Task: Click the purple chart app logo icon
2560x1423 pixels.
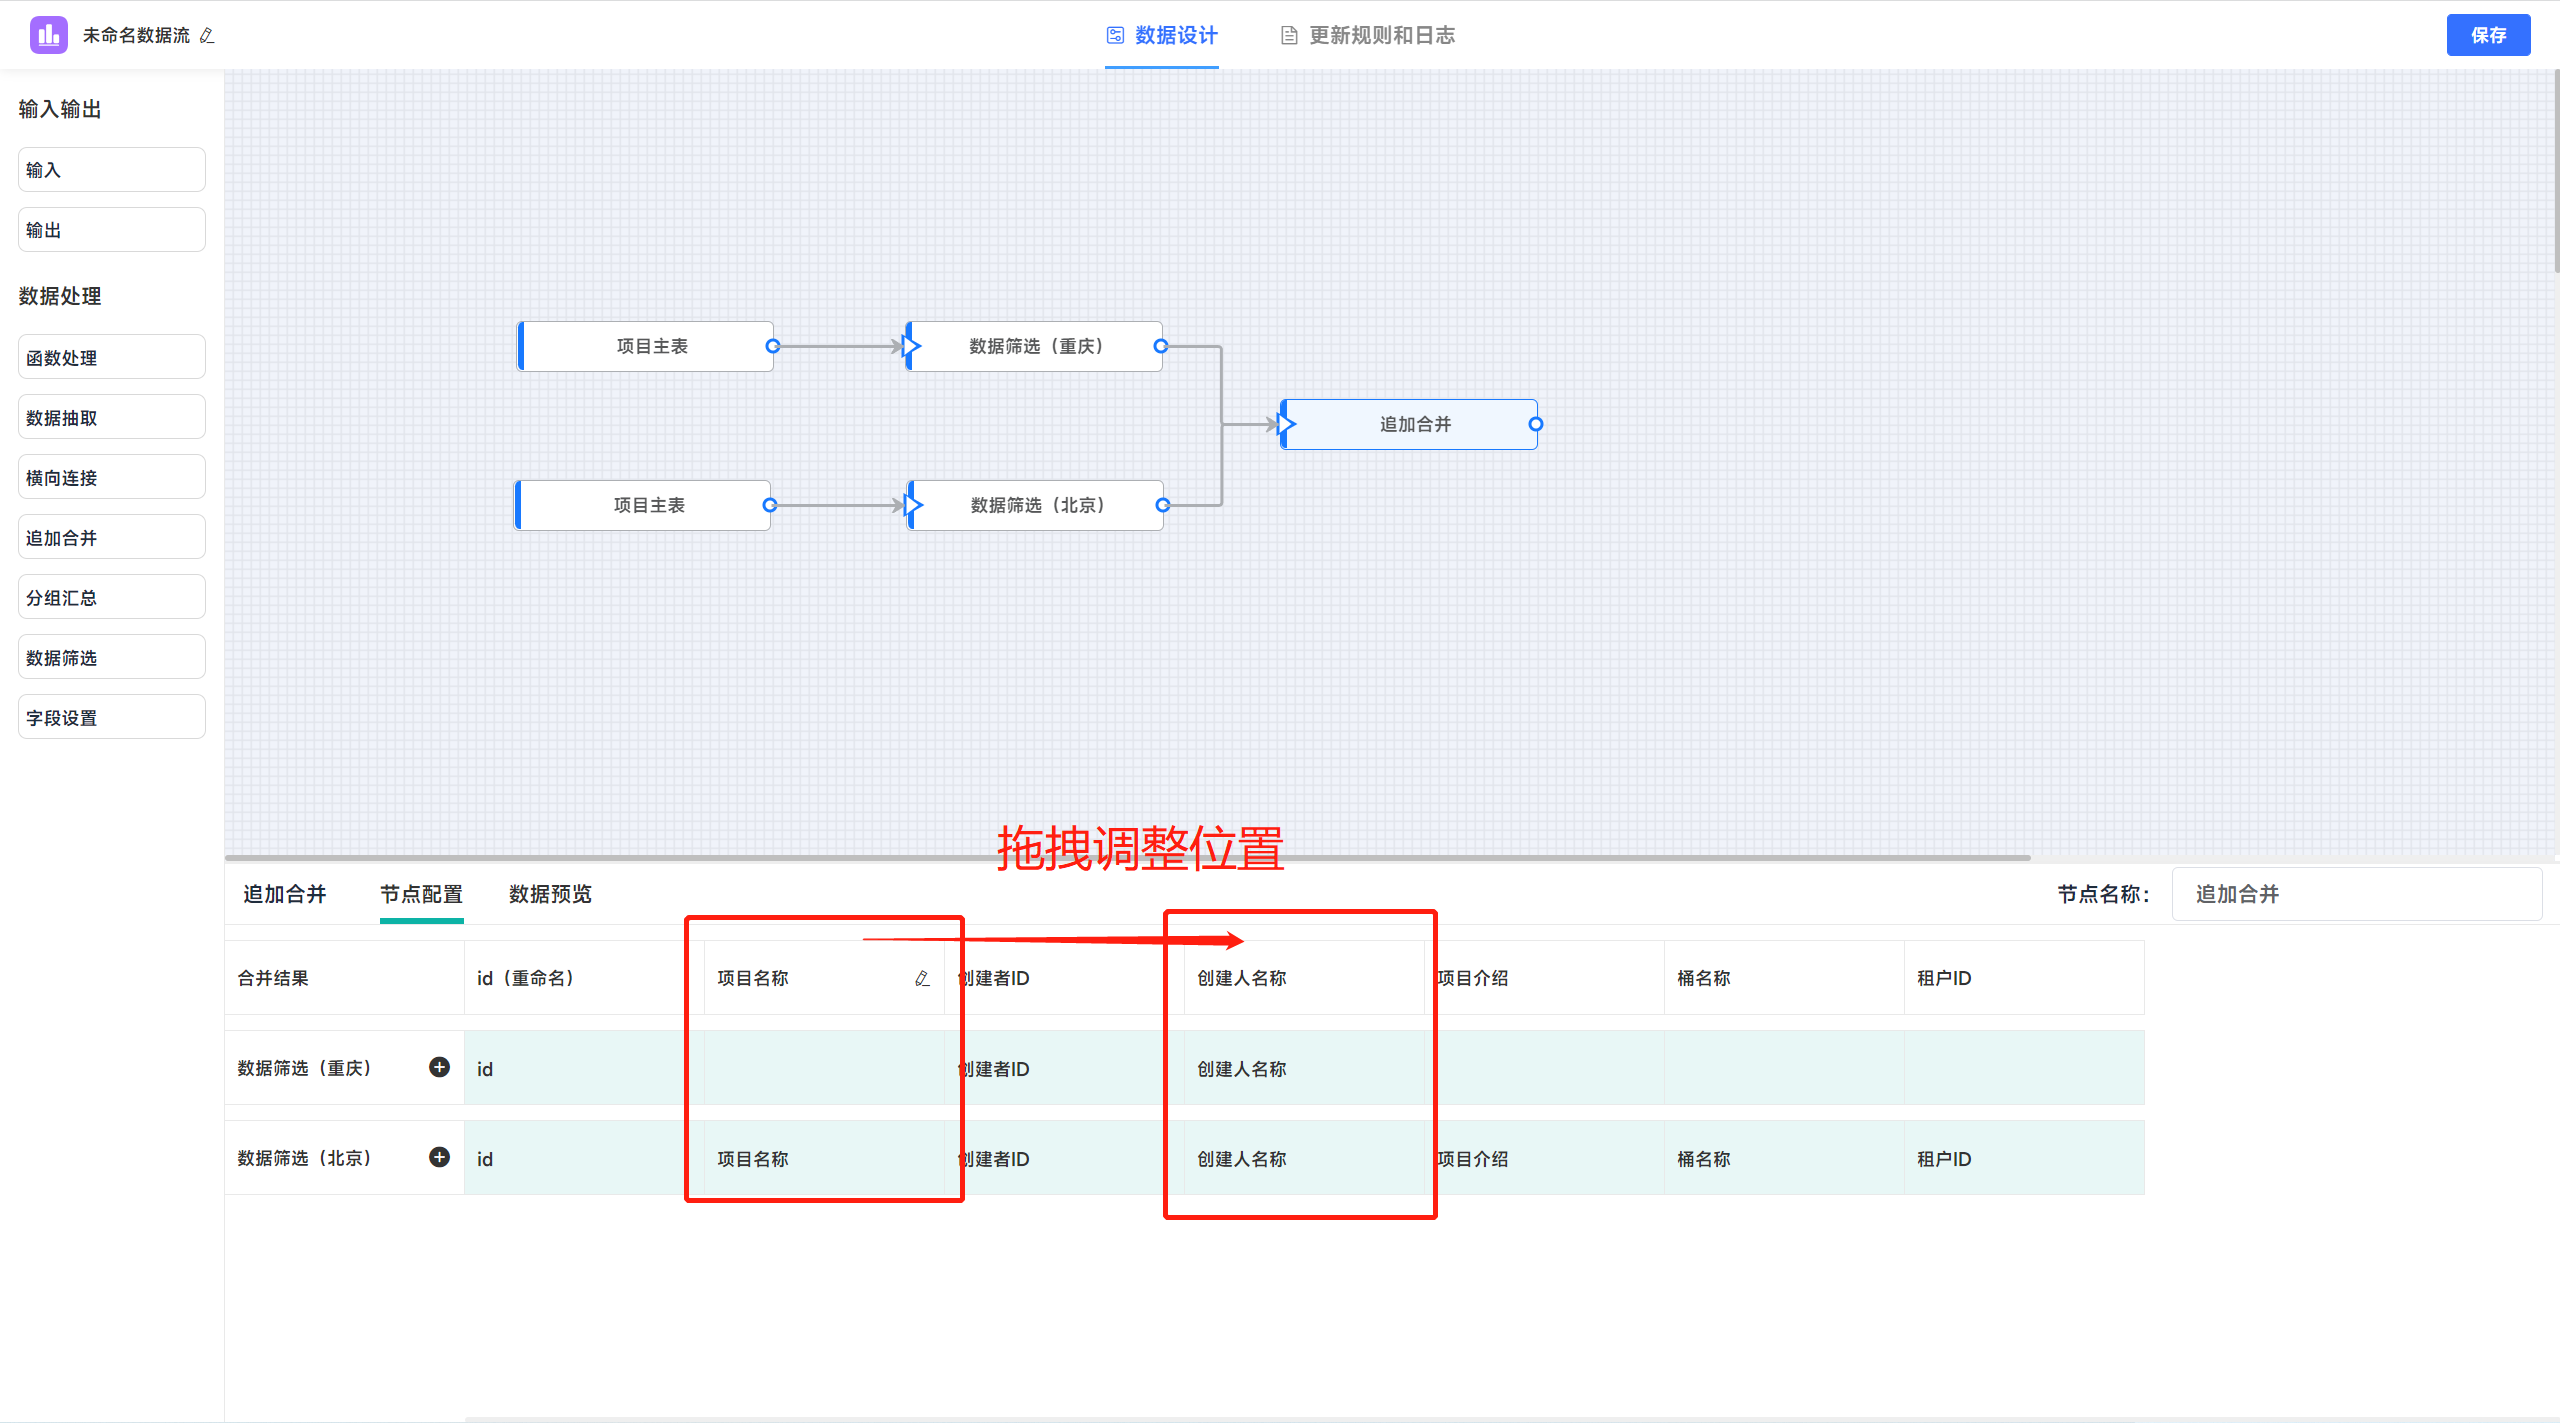Action: pyautogui.click(x=48, y=35)
